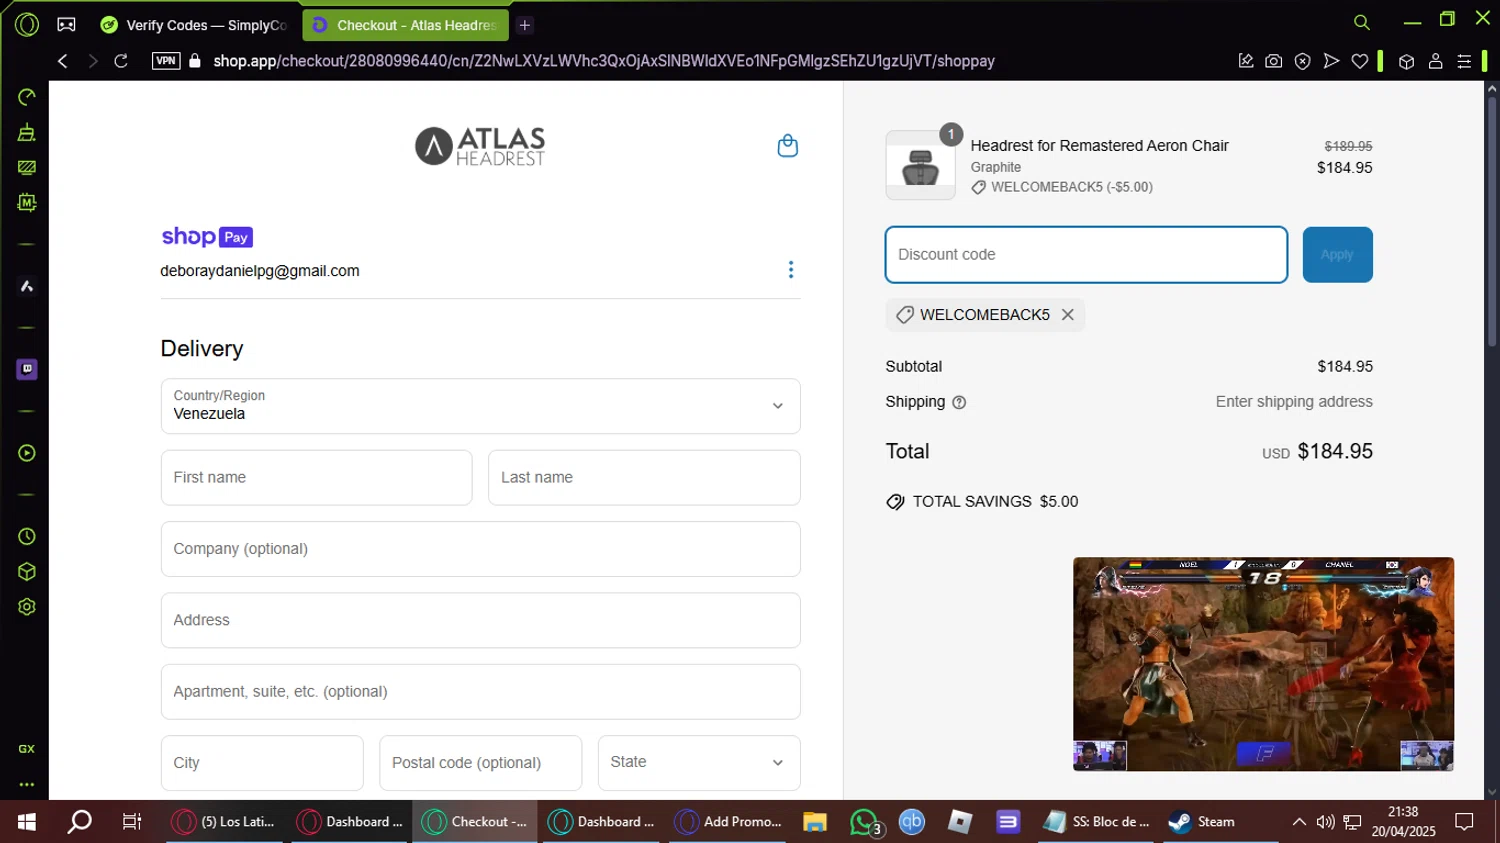This screenshot has height=843, width=1500.
Task: Open Windows taskbar search
Action: click(x=79, y=822)
